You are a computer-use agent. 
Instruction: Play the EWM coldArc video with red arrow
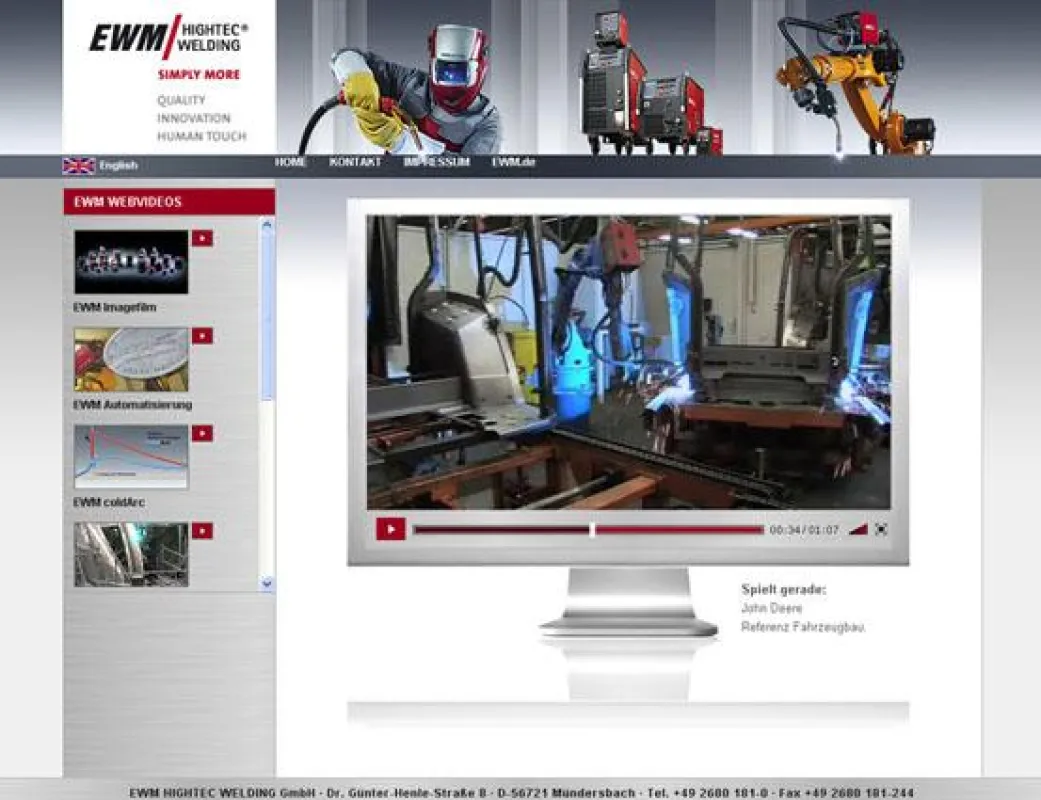(x=202, y=434)
